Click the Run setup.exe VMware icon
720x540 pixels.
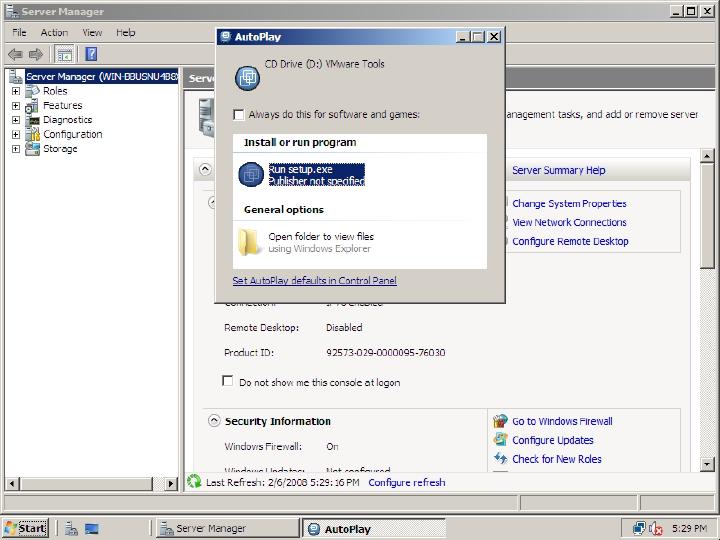pyautogui.click(x=251, y=174)
